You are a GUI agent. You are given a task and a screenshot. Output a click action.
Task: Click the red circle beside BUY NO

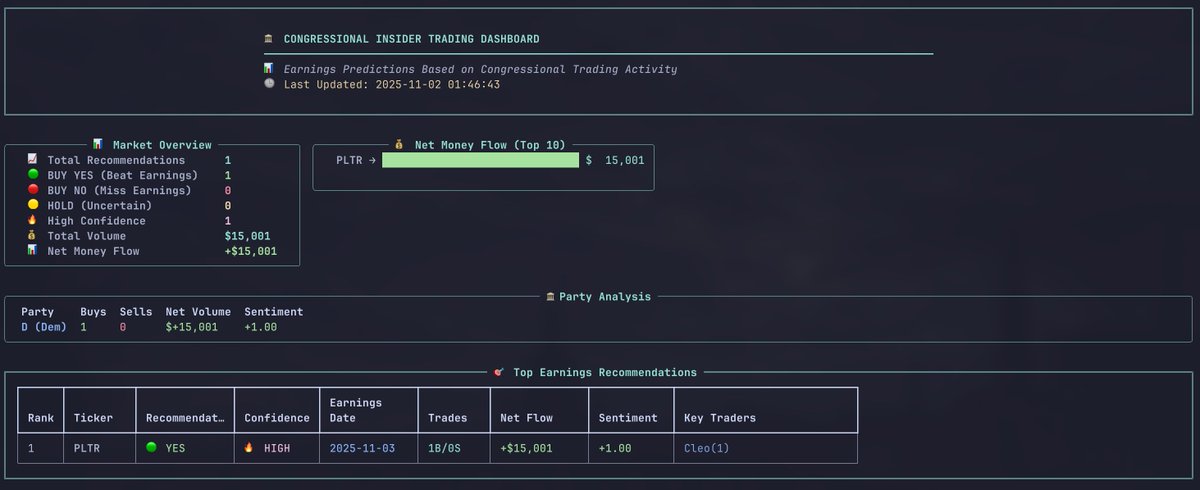[32, 190]
